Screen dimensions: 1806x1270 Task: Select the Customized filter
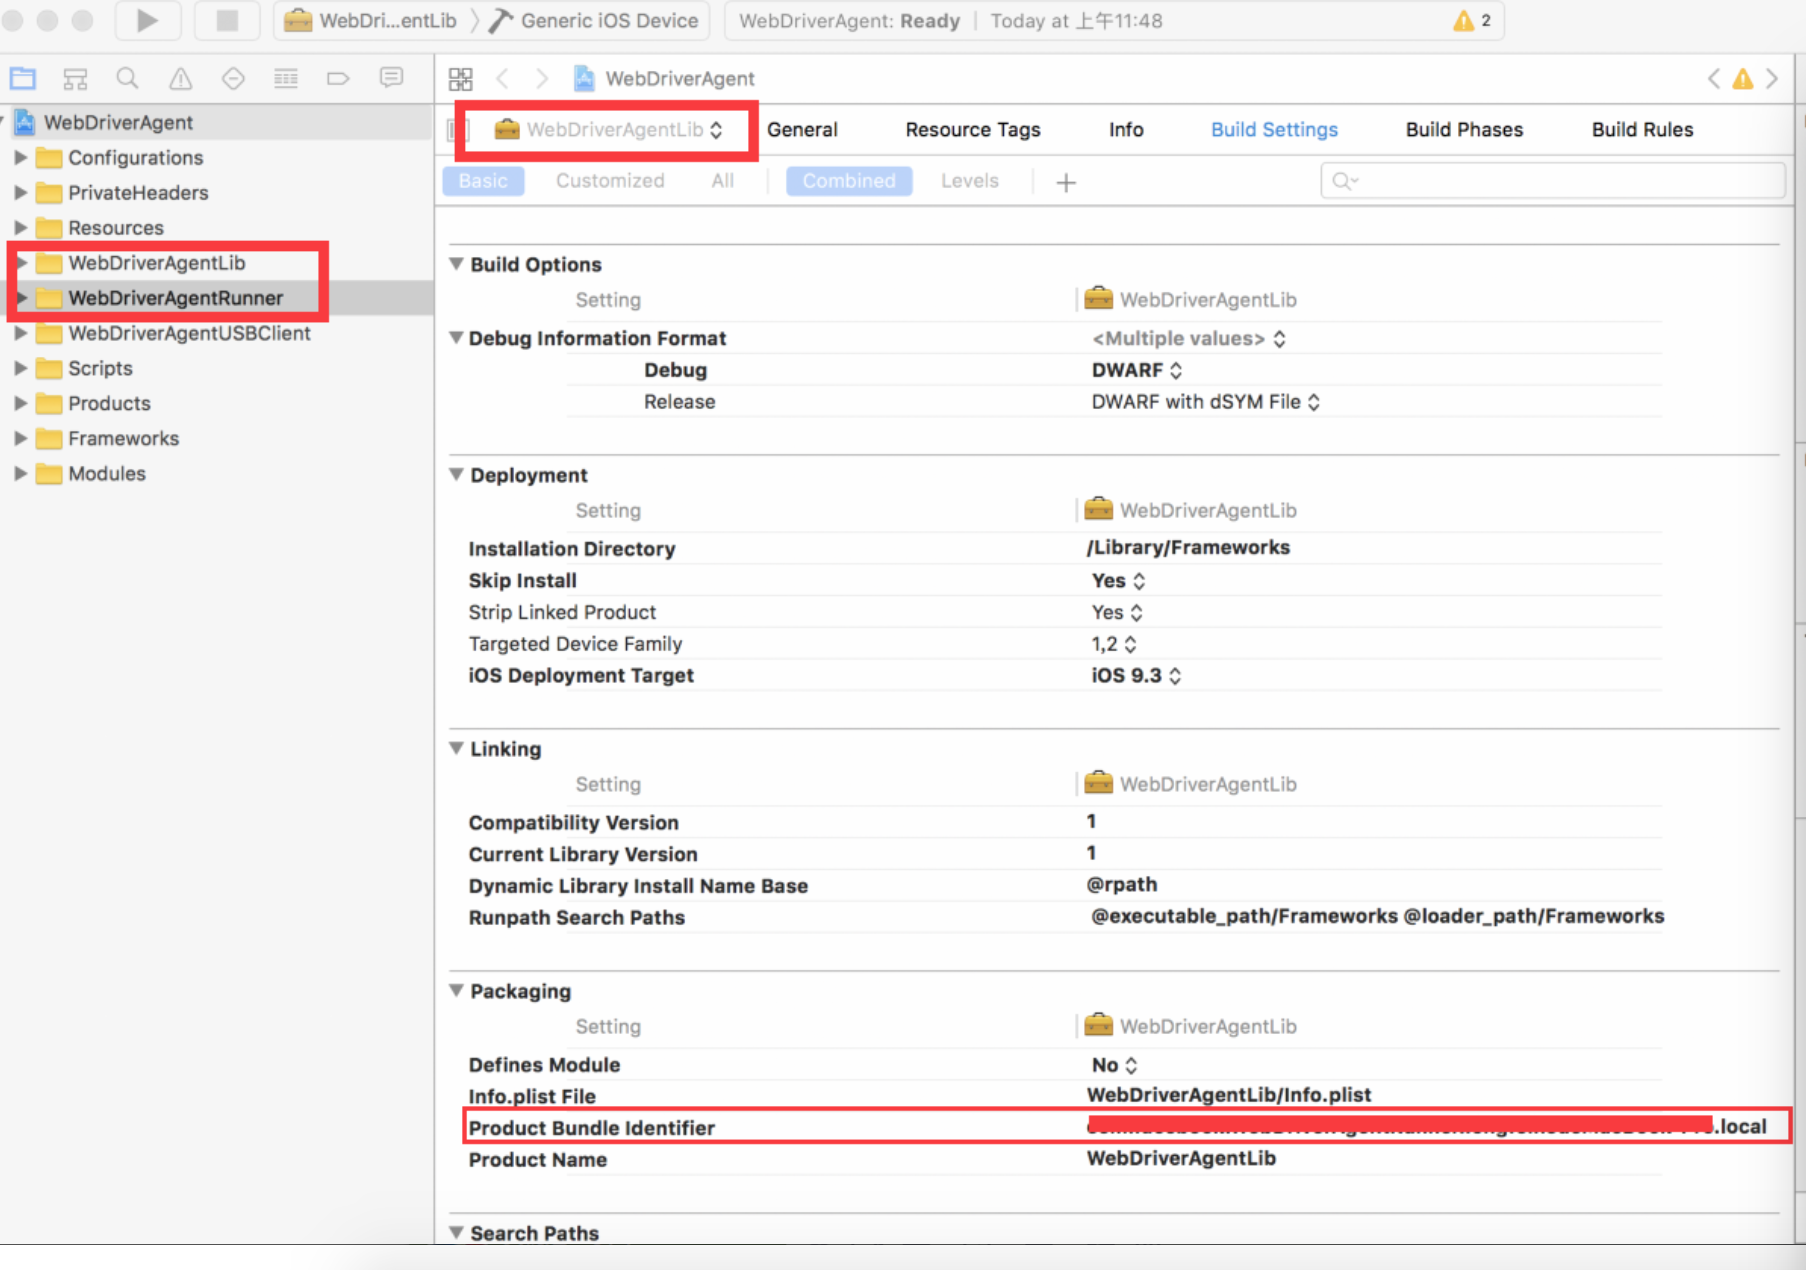[x=610, y=181]
